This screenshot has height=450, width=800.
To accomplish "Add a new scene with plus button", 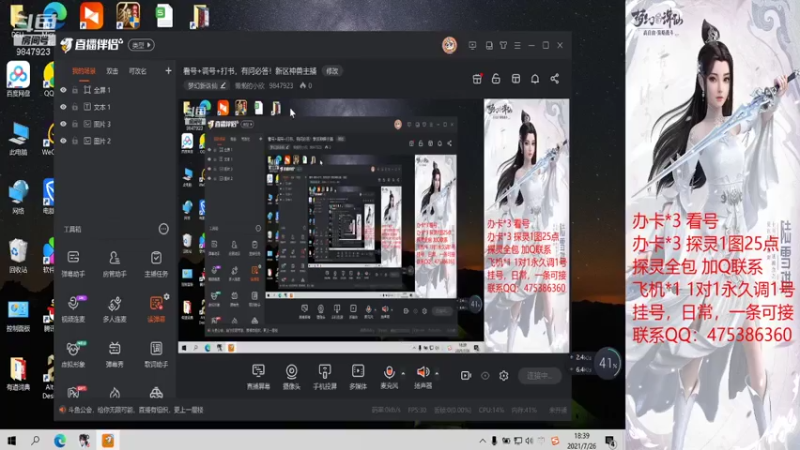I will (168, 71).
